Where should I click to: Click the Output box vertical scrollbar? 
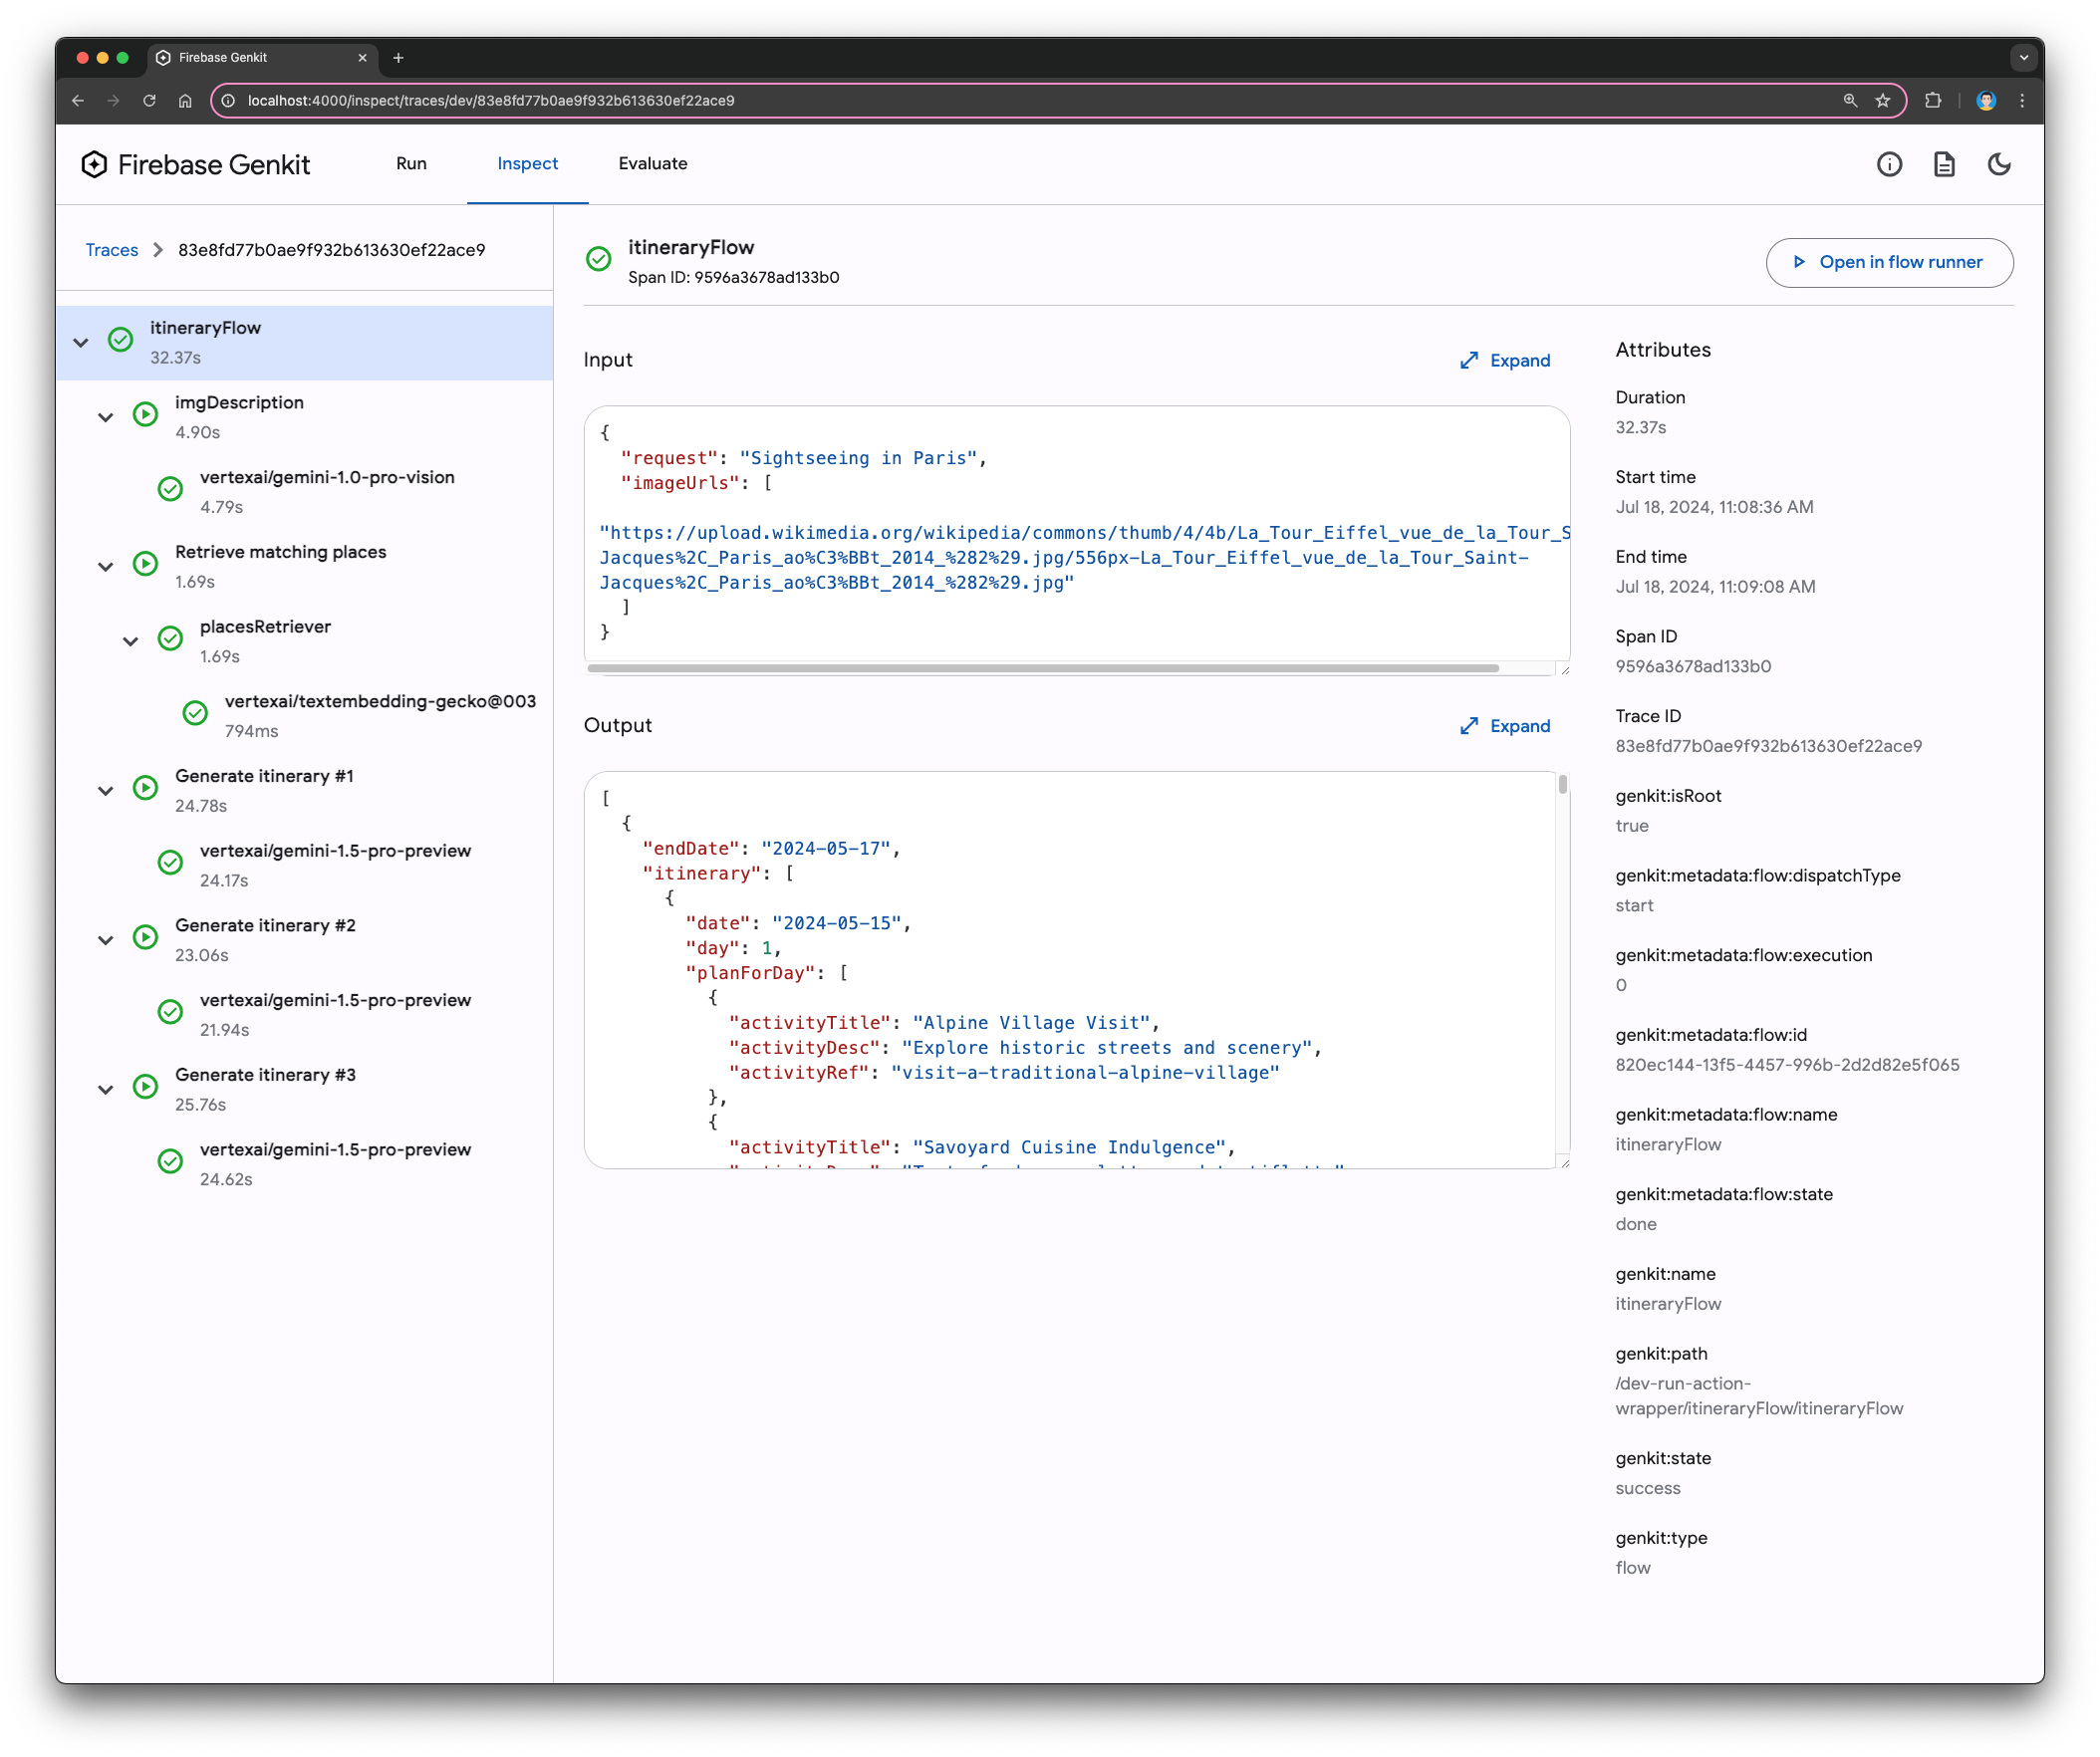click(x=1562, y=785)
